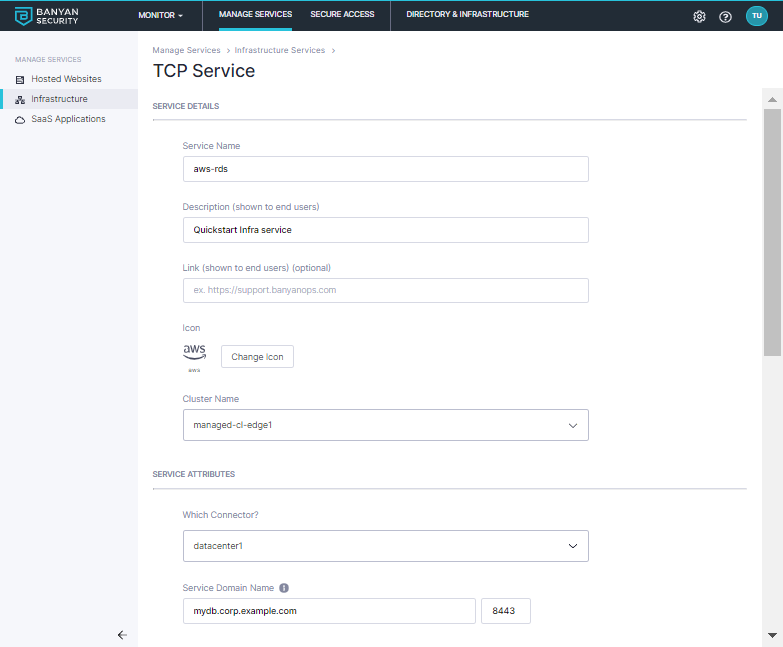
Task: Click the Service Domain Name info icon
Action: pos(284,588)
